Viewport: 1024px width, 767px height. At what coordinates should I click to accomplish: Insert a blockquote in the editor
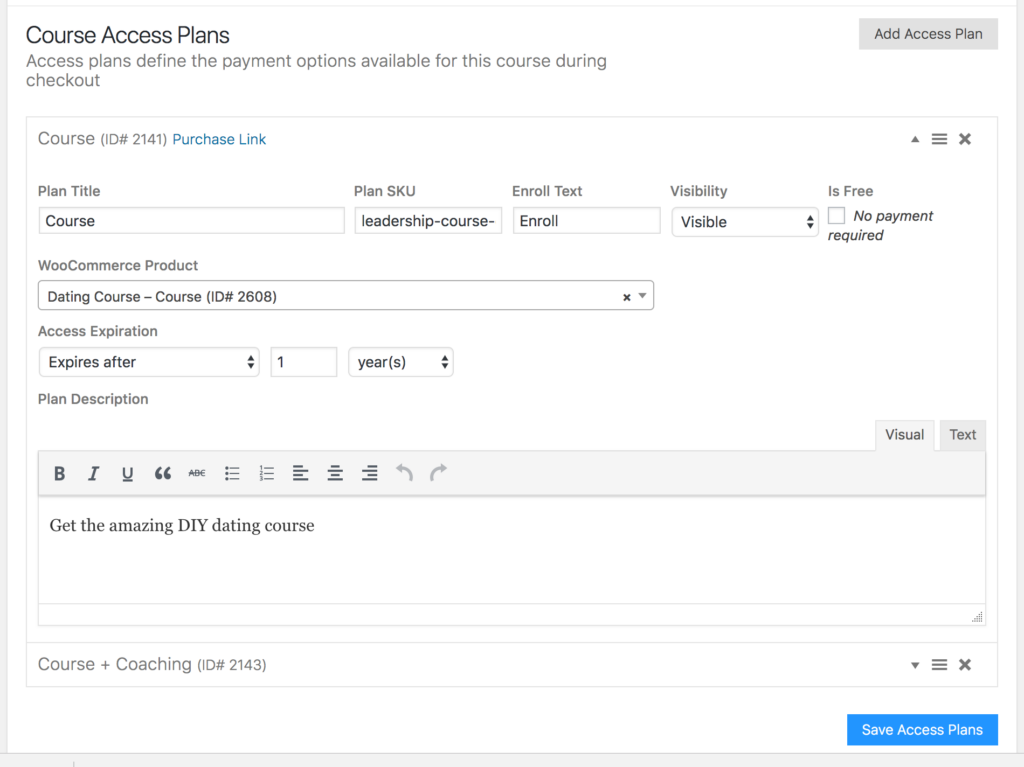tap(163, 473)
